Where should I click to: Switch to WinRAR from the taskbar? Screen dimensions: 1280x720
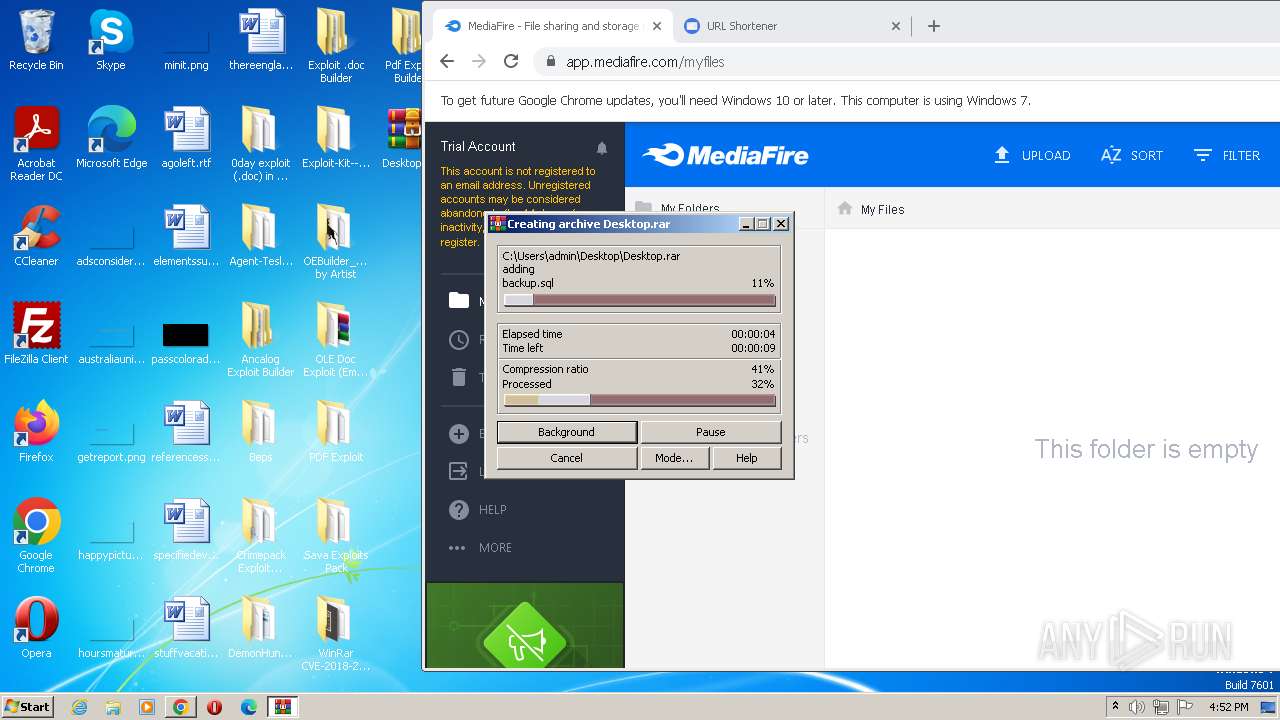coord(282,707)
